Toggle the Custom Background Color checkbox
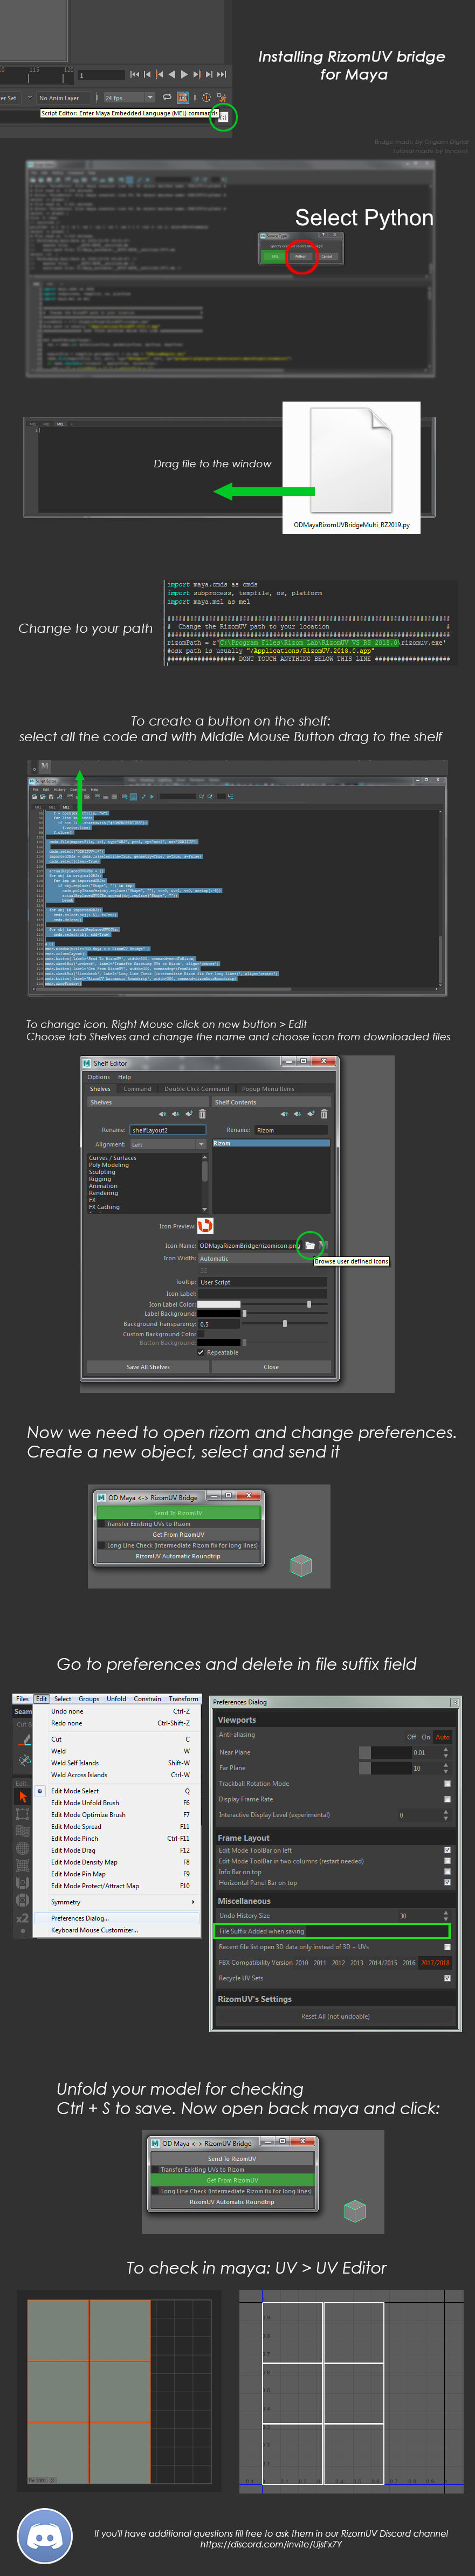The width and height of the screenshot is (475, 2576). click(x=201, y=1334)
